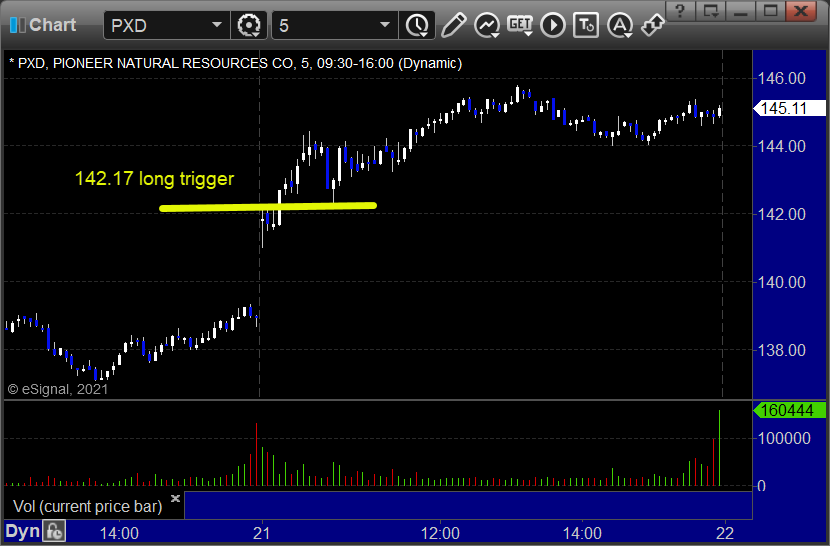Click the pin/link window icon
The image size is (830, 546).
[x=652, y=25]
